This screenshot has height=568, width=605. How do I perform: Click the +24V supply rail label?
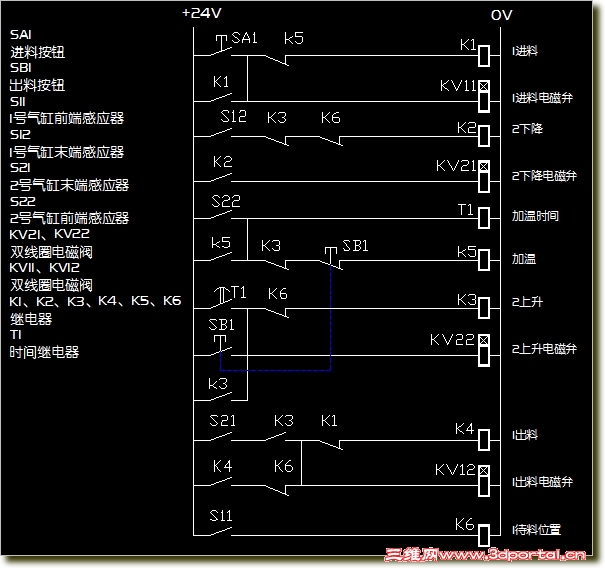[202, 13]
